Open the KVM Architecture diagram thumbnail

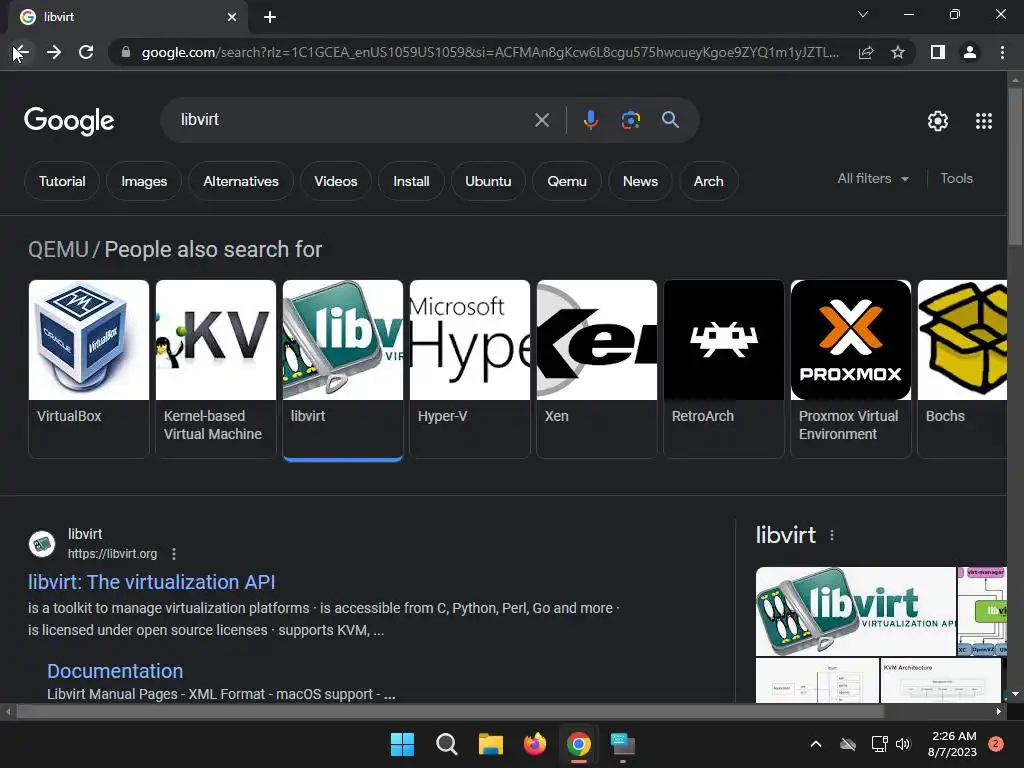[940, 680]
